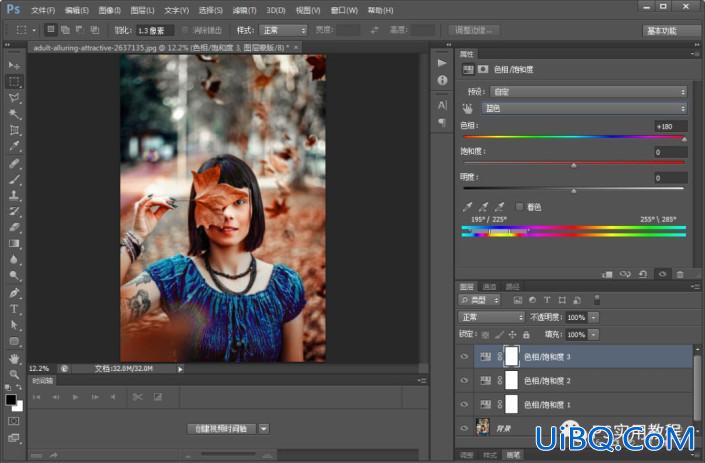Select the Magic Wand tool
The height and width of the screenshot is (463, 705).
click(14, 114)
